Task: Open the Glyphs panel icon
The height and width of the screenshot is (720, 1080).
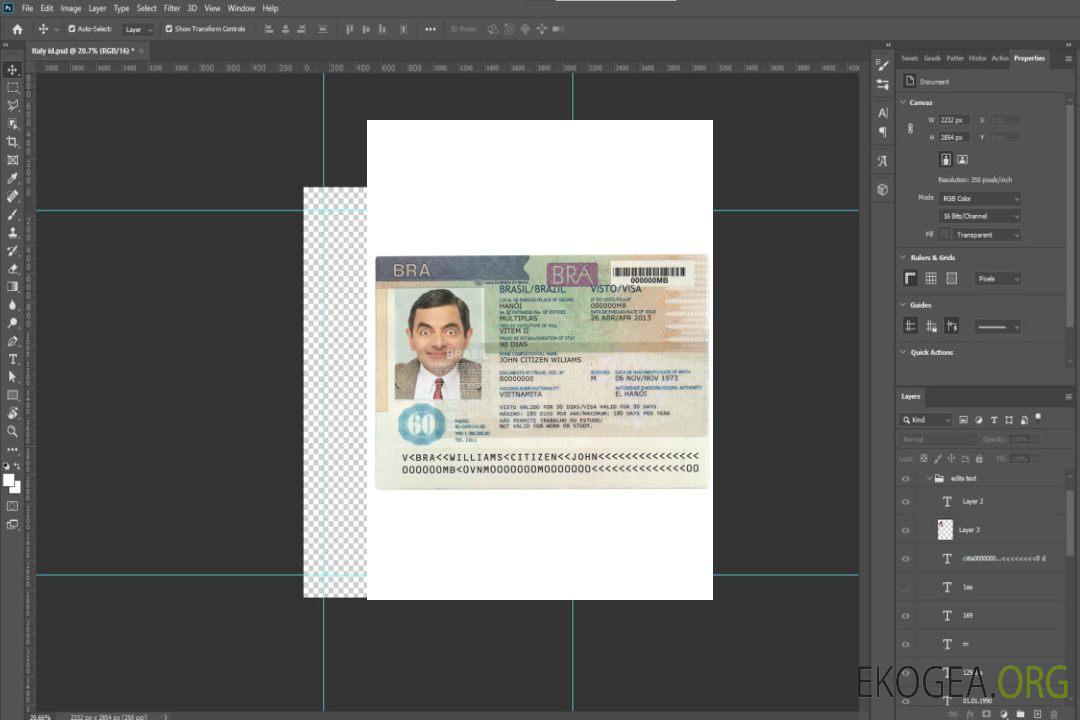Action: pyautogui.click(x=882, y=161)
